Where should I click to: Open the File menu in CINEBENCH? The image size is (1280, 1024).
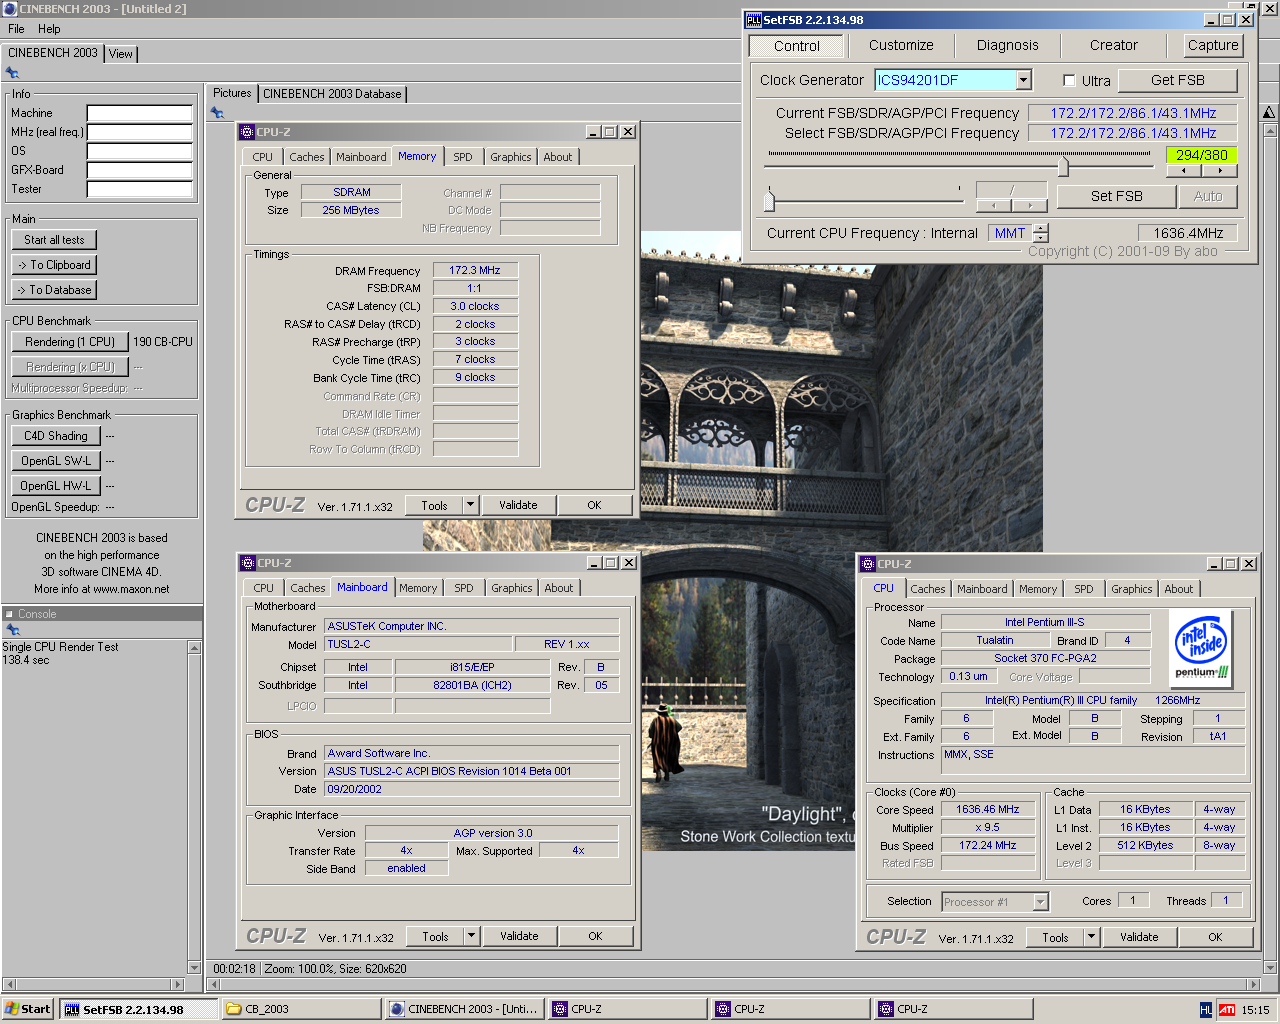pos(16,29)
